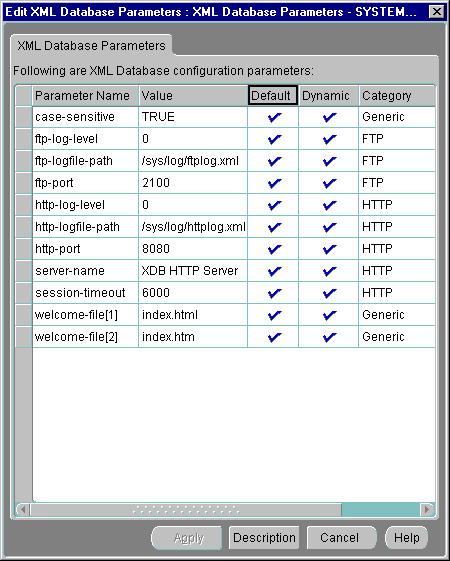Edit the 8080 http-port value
The height and width of the screenshot is (561, 450).
[193, 249]
